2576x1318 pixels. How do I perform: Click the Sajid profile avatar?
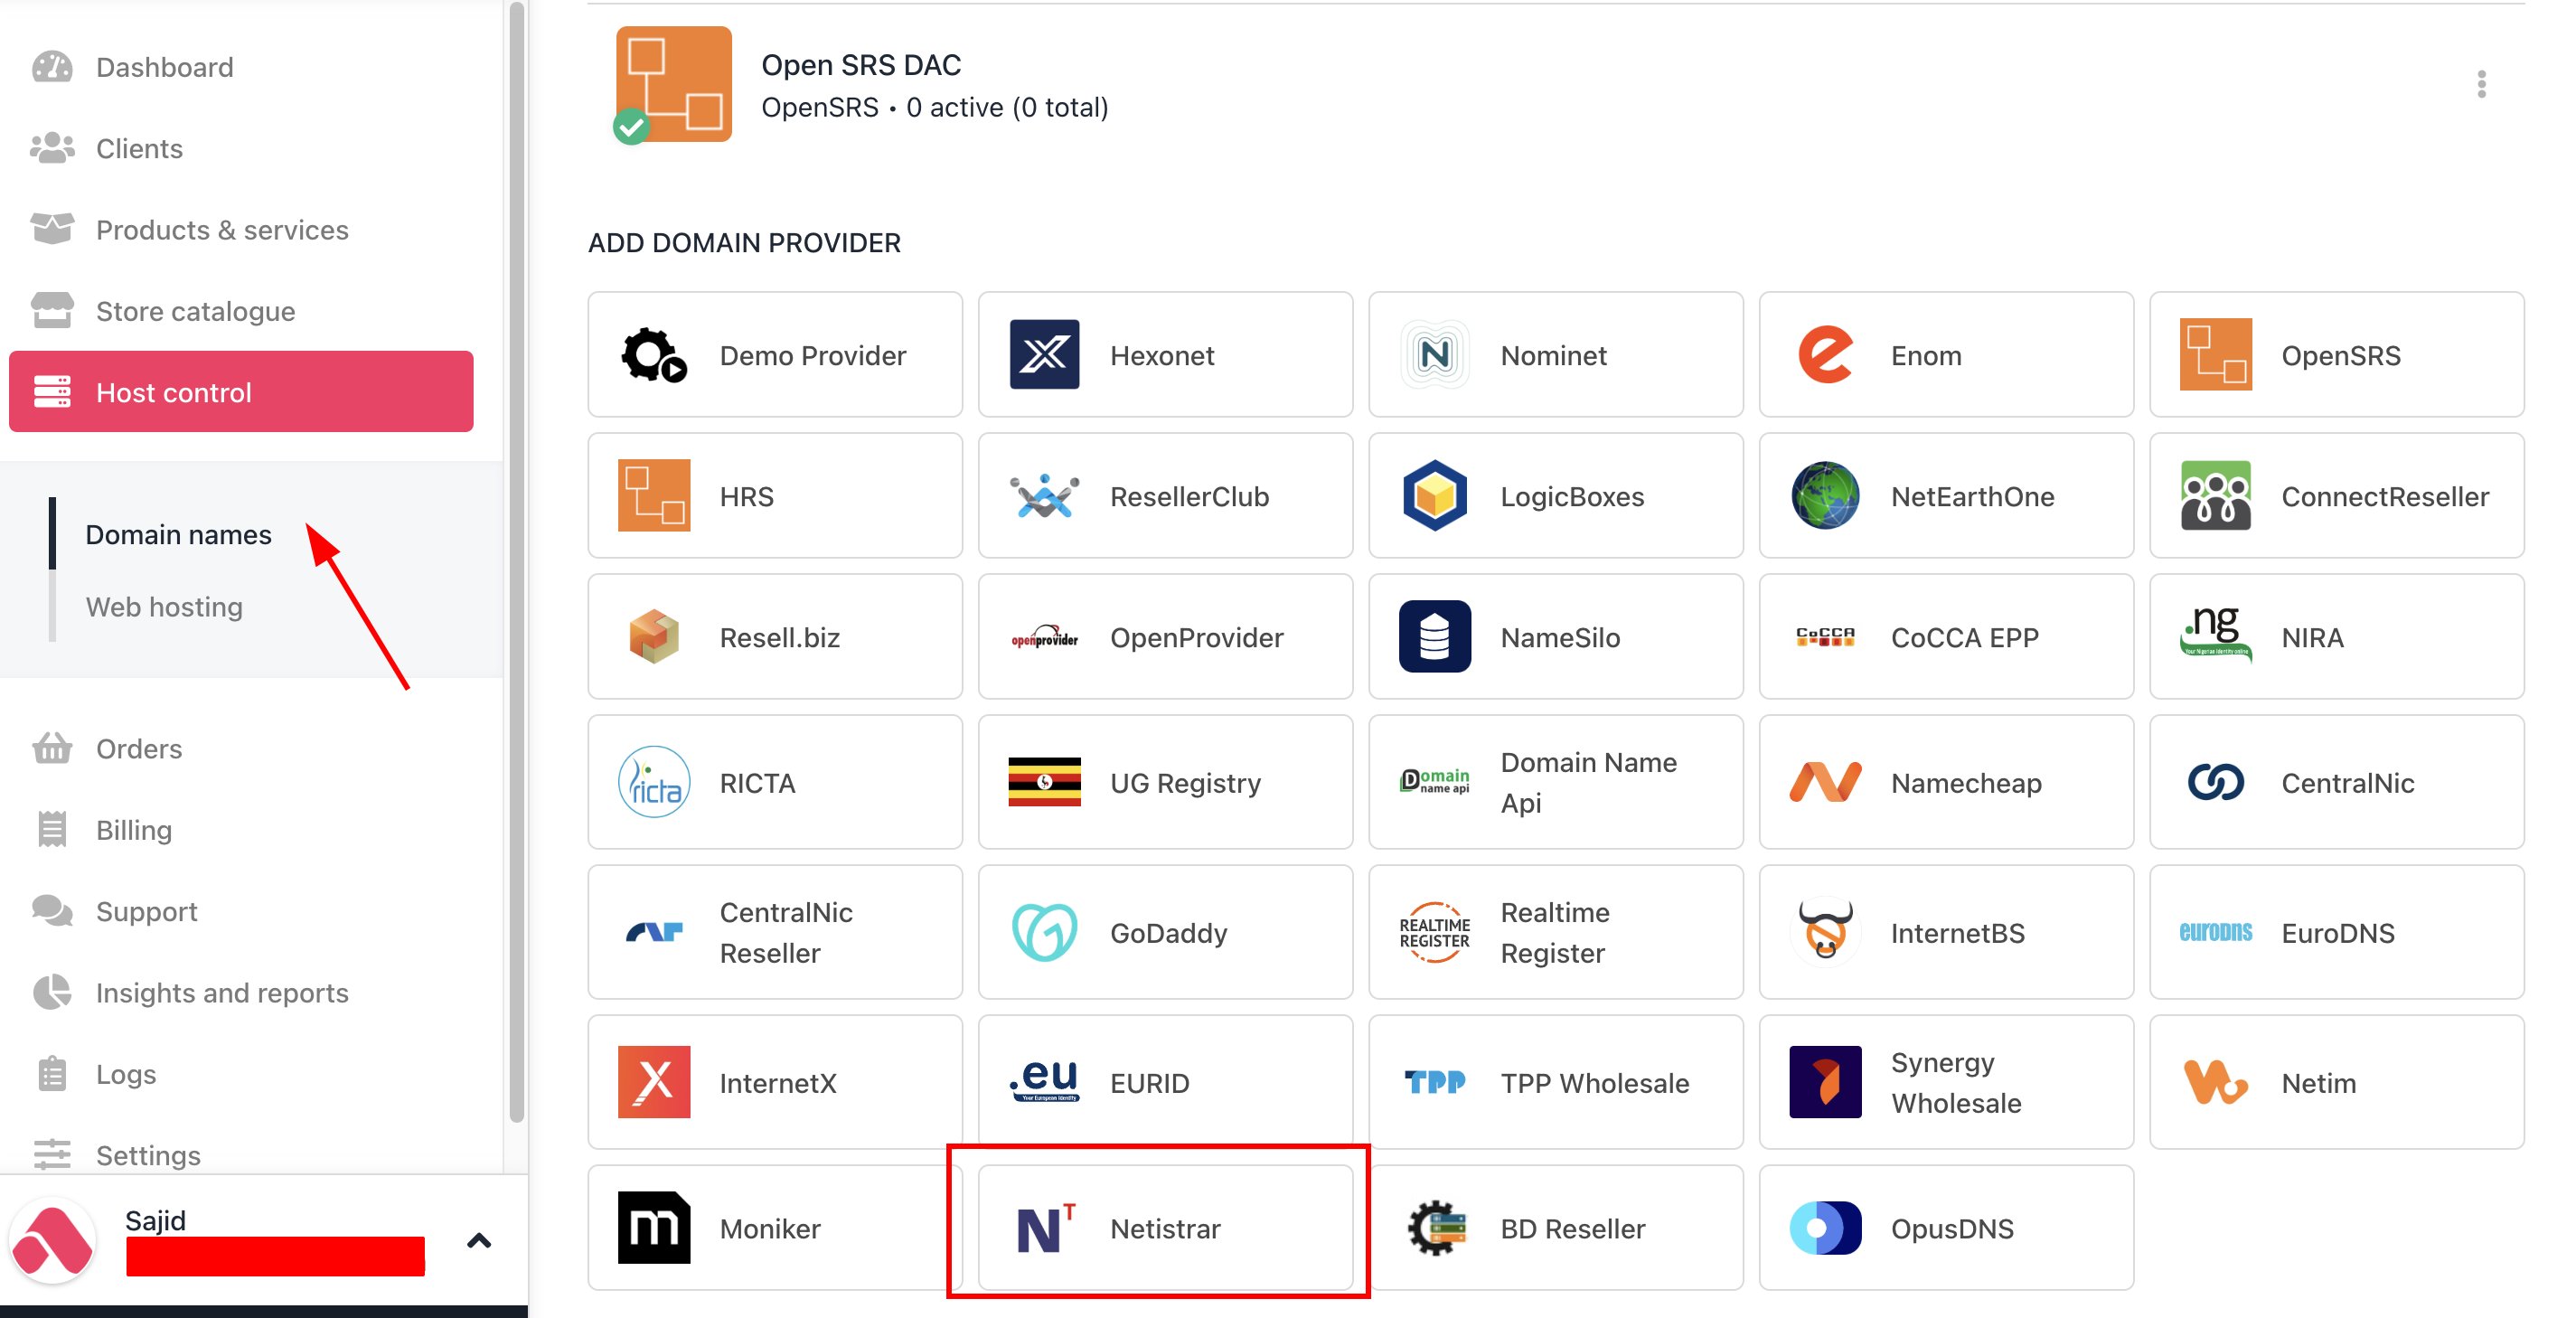tap(53, 1240)
